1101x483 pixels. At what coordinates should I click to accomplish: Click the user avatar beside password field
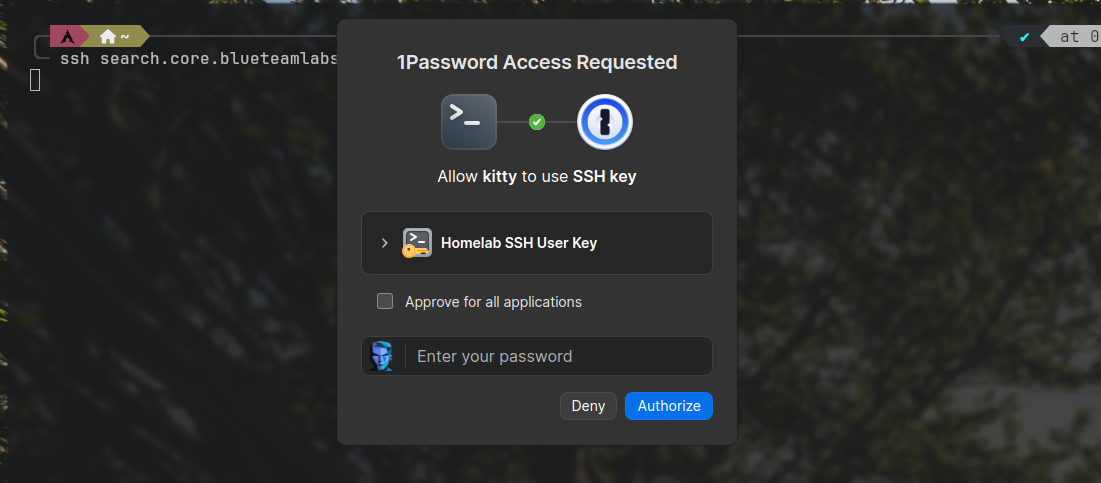tap(382, 356)
